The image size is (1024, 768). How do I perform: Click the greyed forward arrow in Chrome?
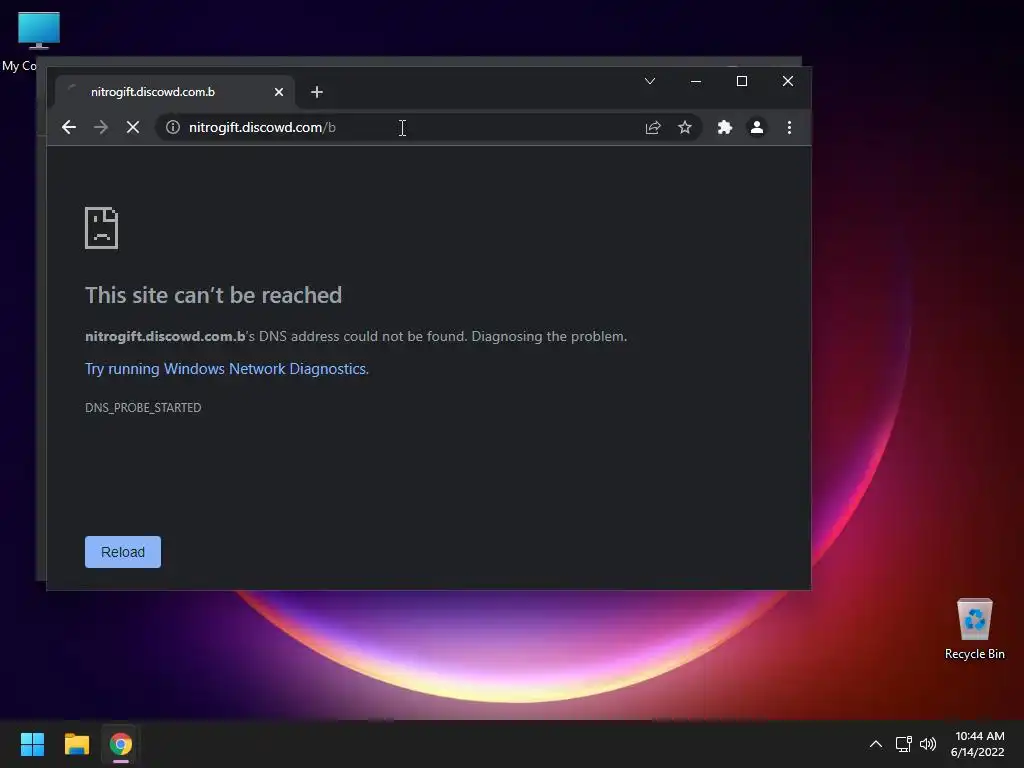[101, 127]
